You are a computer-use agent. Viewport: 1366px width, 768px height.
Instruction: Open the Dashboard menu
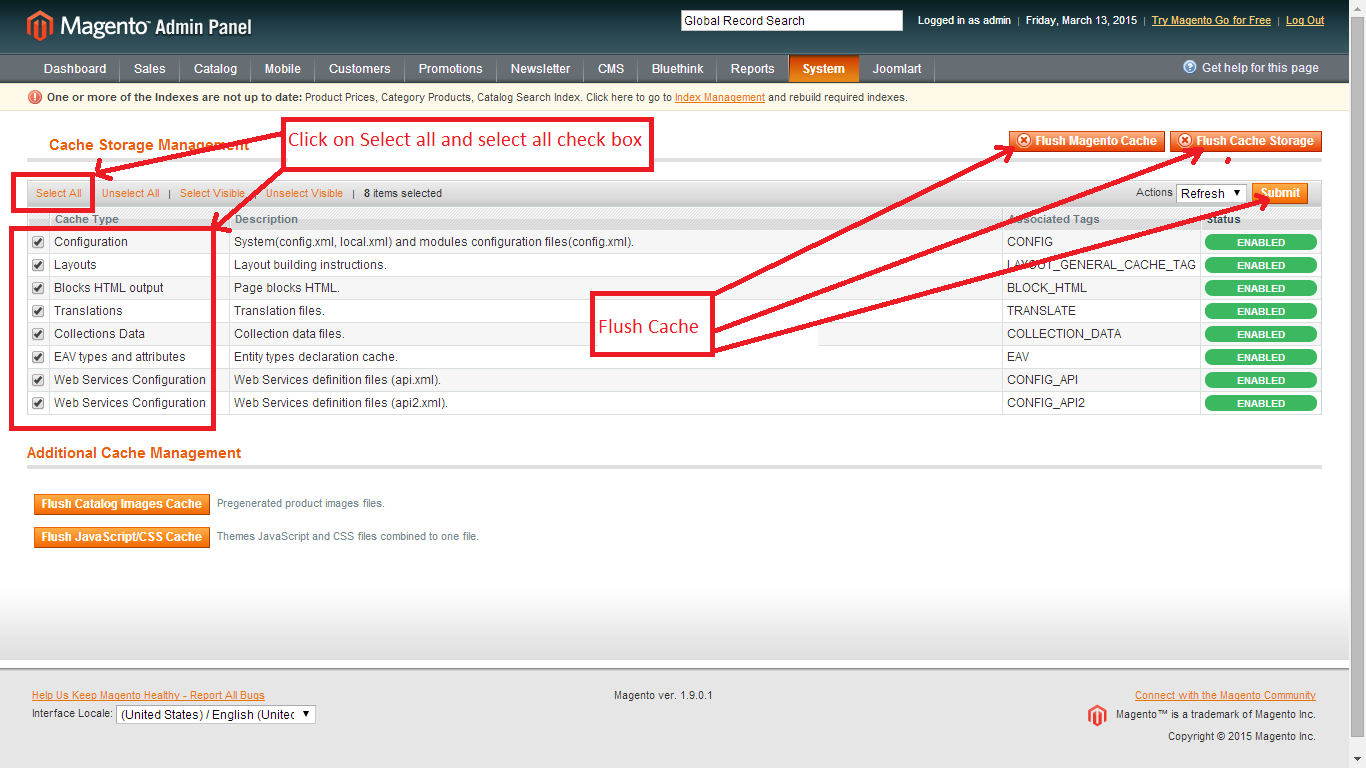(75, 69)
